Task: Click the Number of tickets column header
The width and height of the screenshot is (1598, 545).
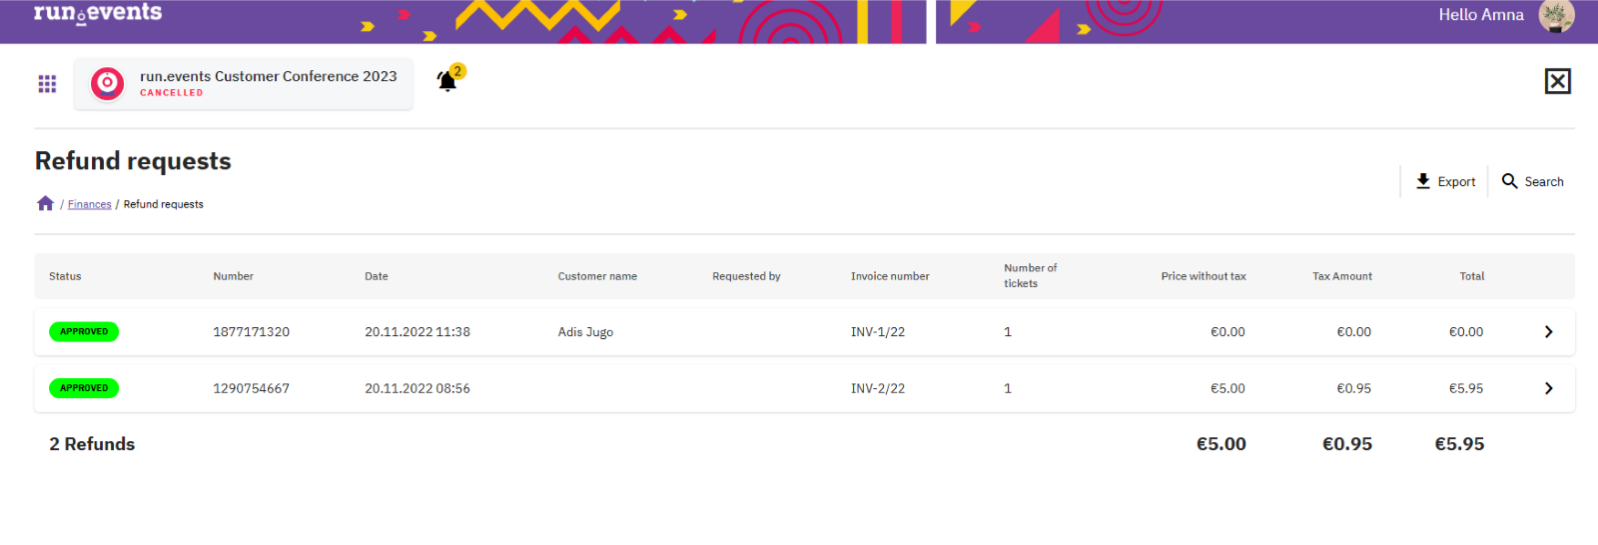Action: [1030, 276]
